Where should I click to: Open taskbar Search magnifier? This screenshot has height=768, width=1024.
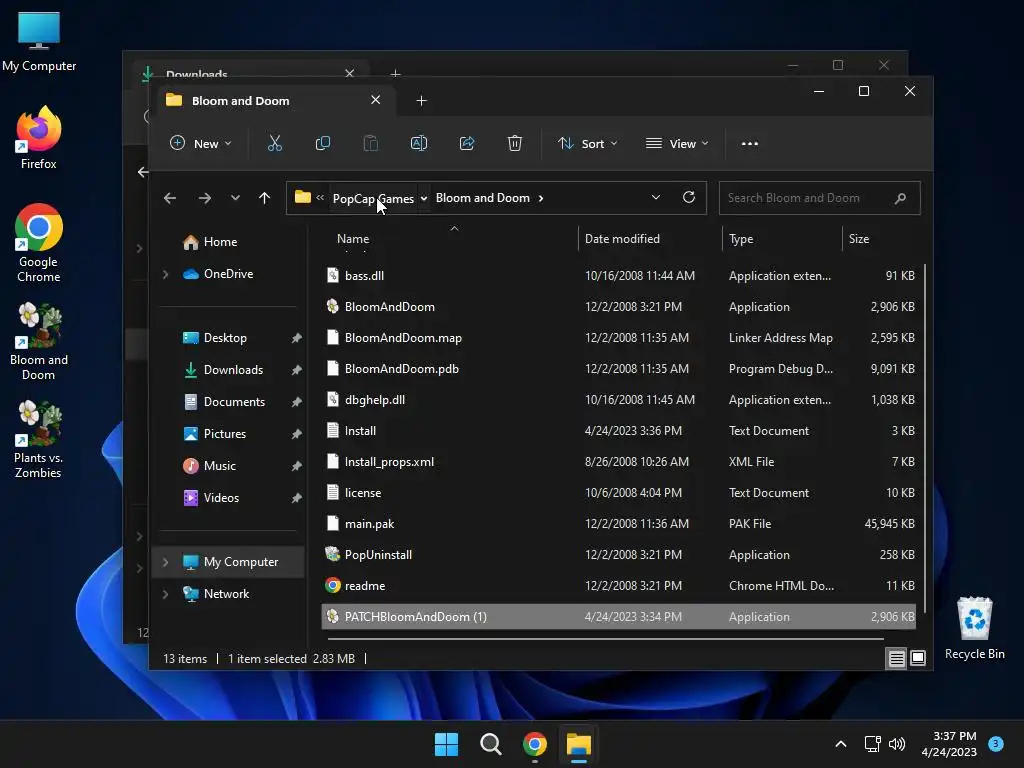point(490,744)
